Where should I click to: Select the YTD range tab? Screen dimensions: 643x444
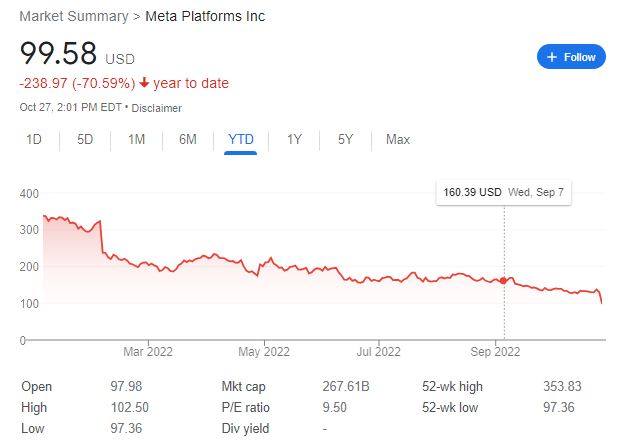pos(241,140)
